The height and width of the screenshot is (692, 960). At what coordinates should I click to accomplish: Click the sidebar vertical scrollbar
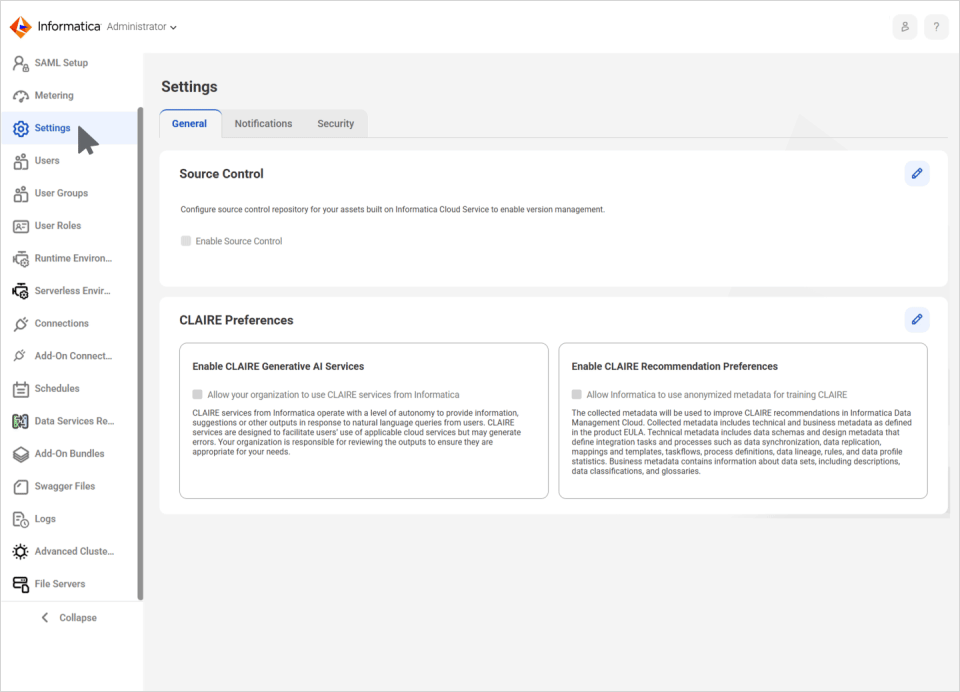point(140,354)
